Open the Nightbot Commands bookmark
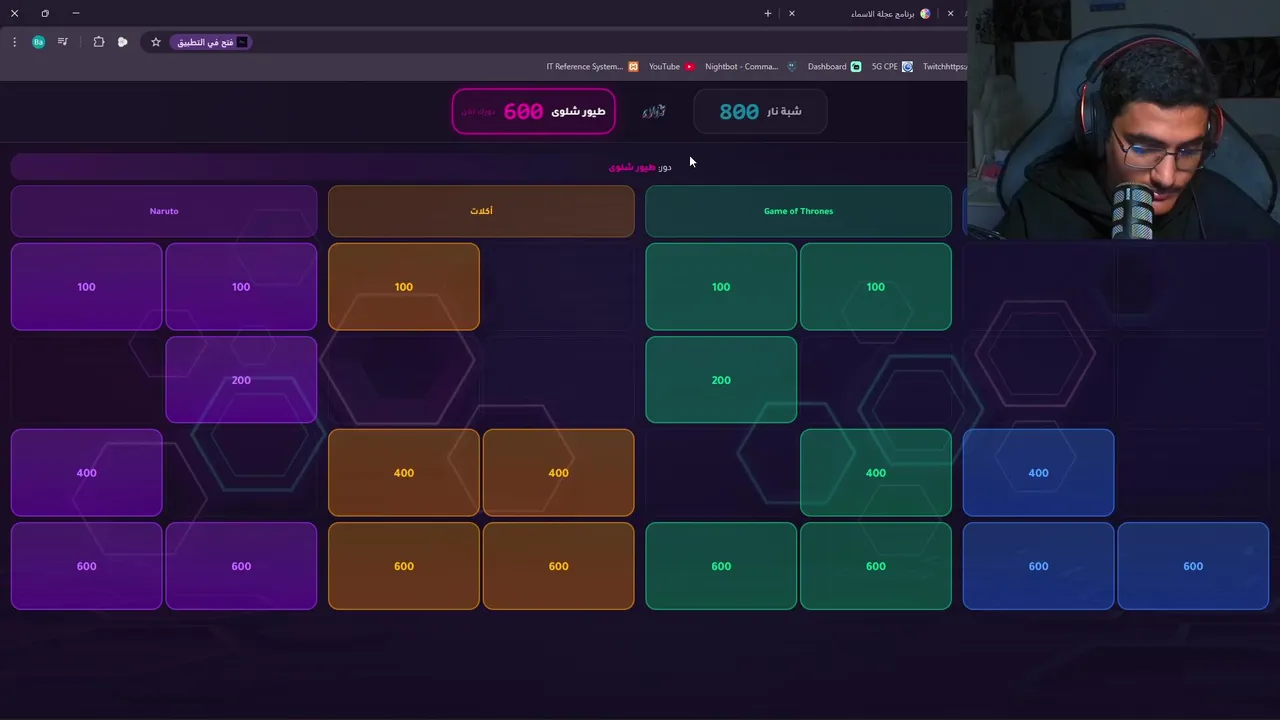 click(750, 67)
